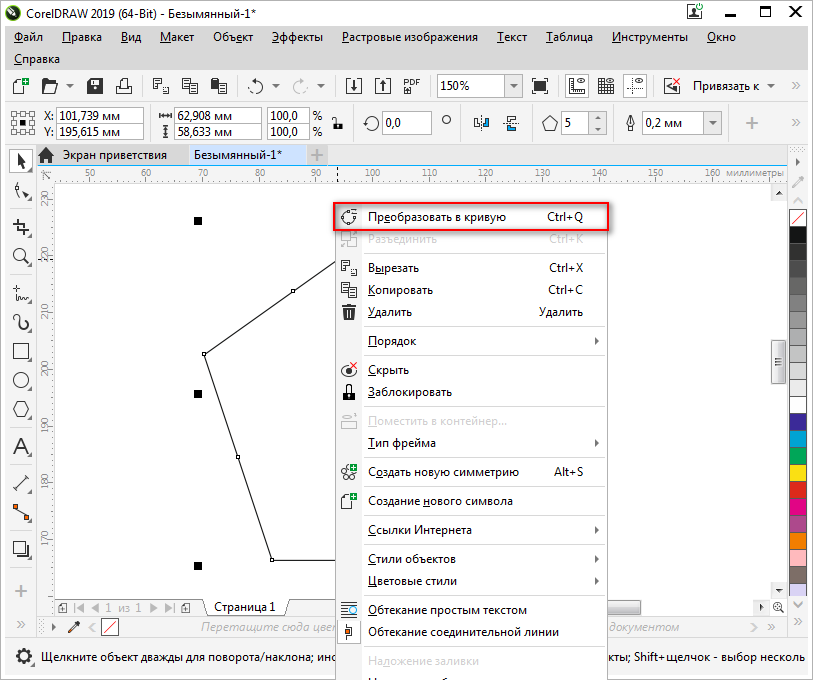The image size is (813, 680).
Task: Toggle rulers display button
Action: tap(577, 86)
